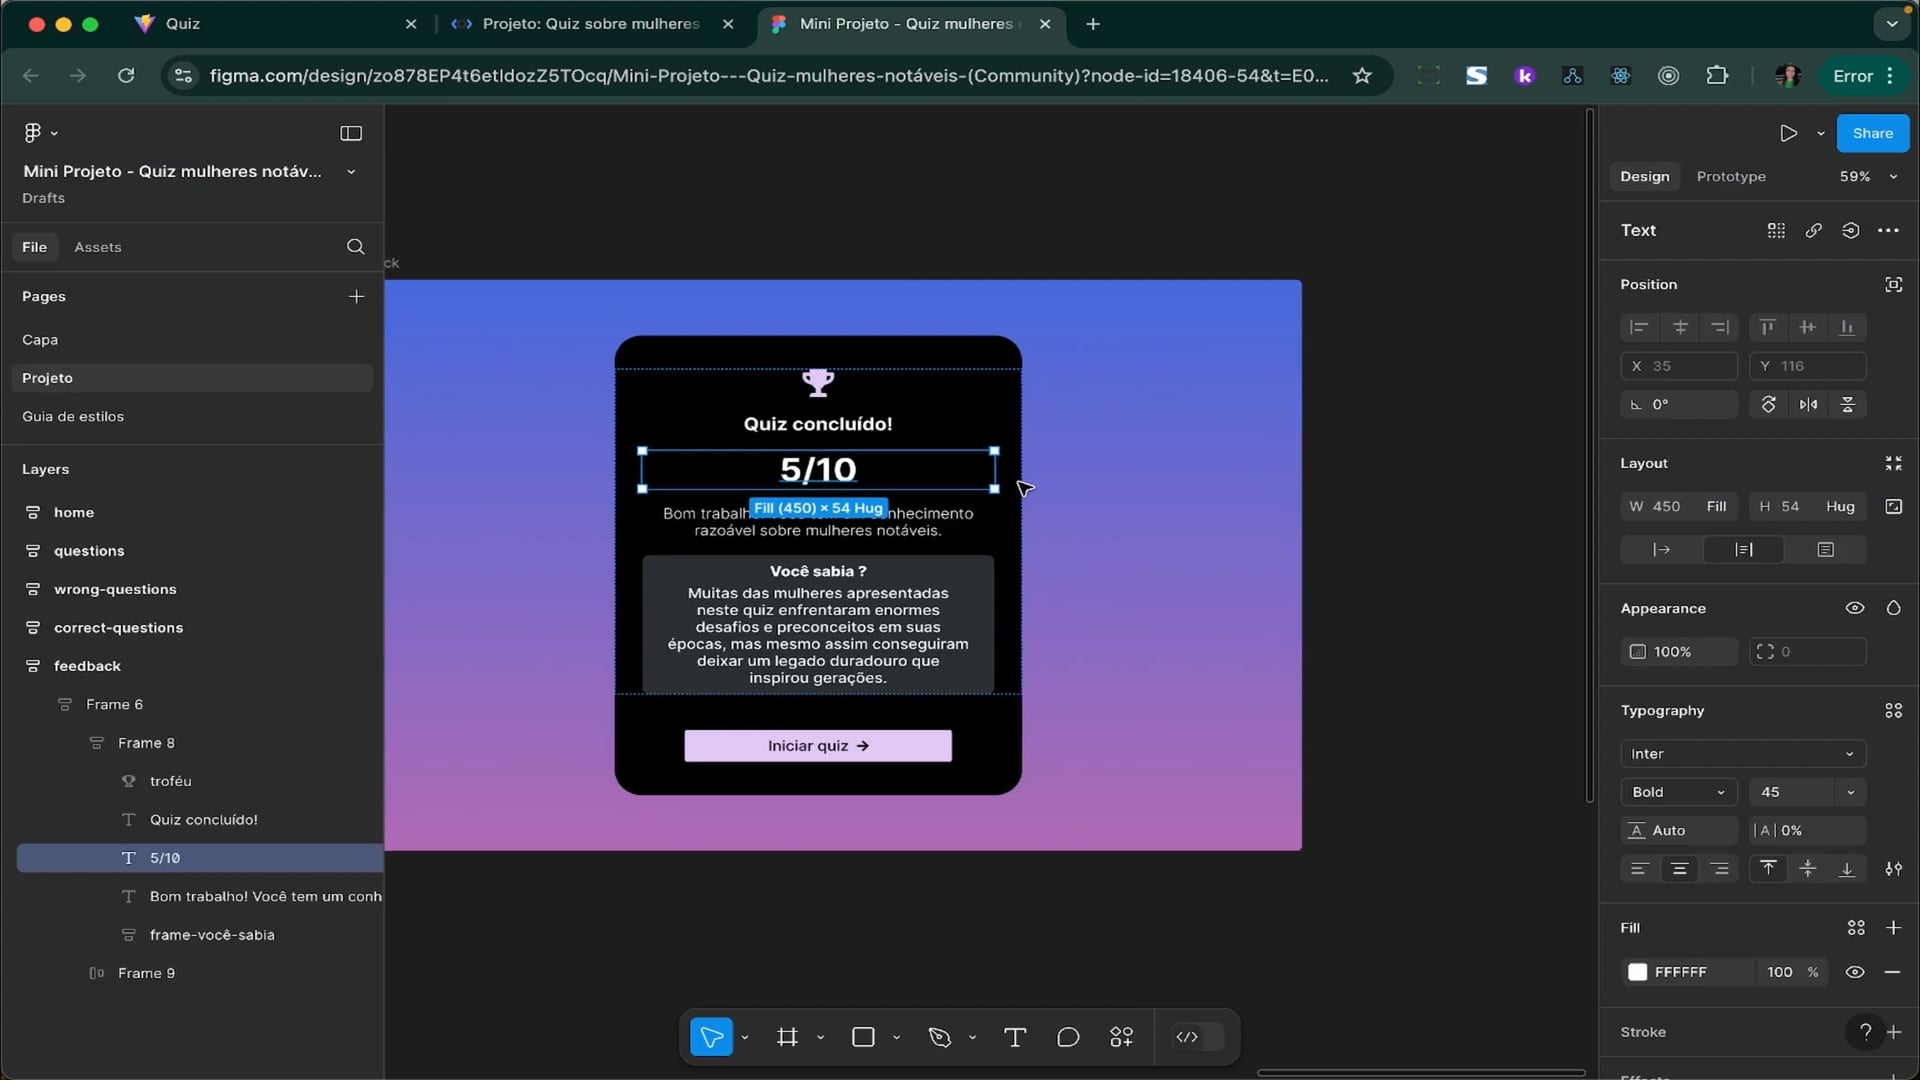
Task: Select the Pen tool in bottom toolbar
Action: point(939,1037)
